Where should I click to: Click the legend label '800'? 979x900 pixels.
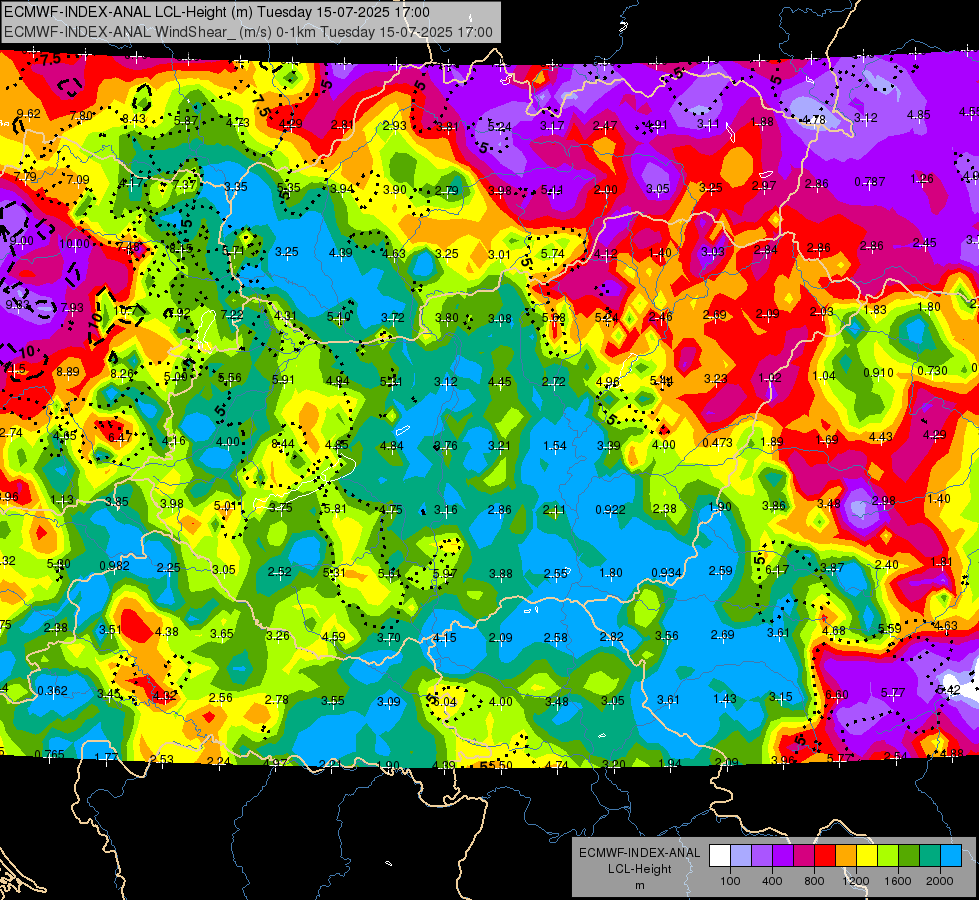coord(814,881)
